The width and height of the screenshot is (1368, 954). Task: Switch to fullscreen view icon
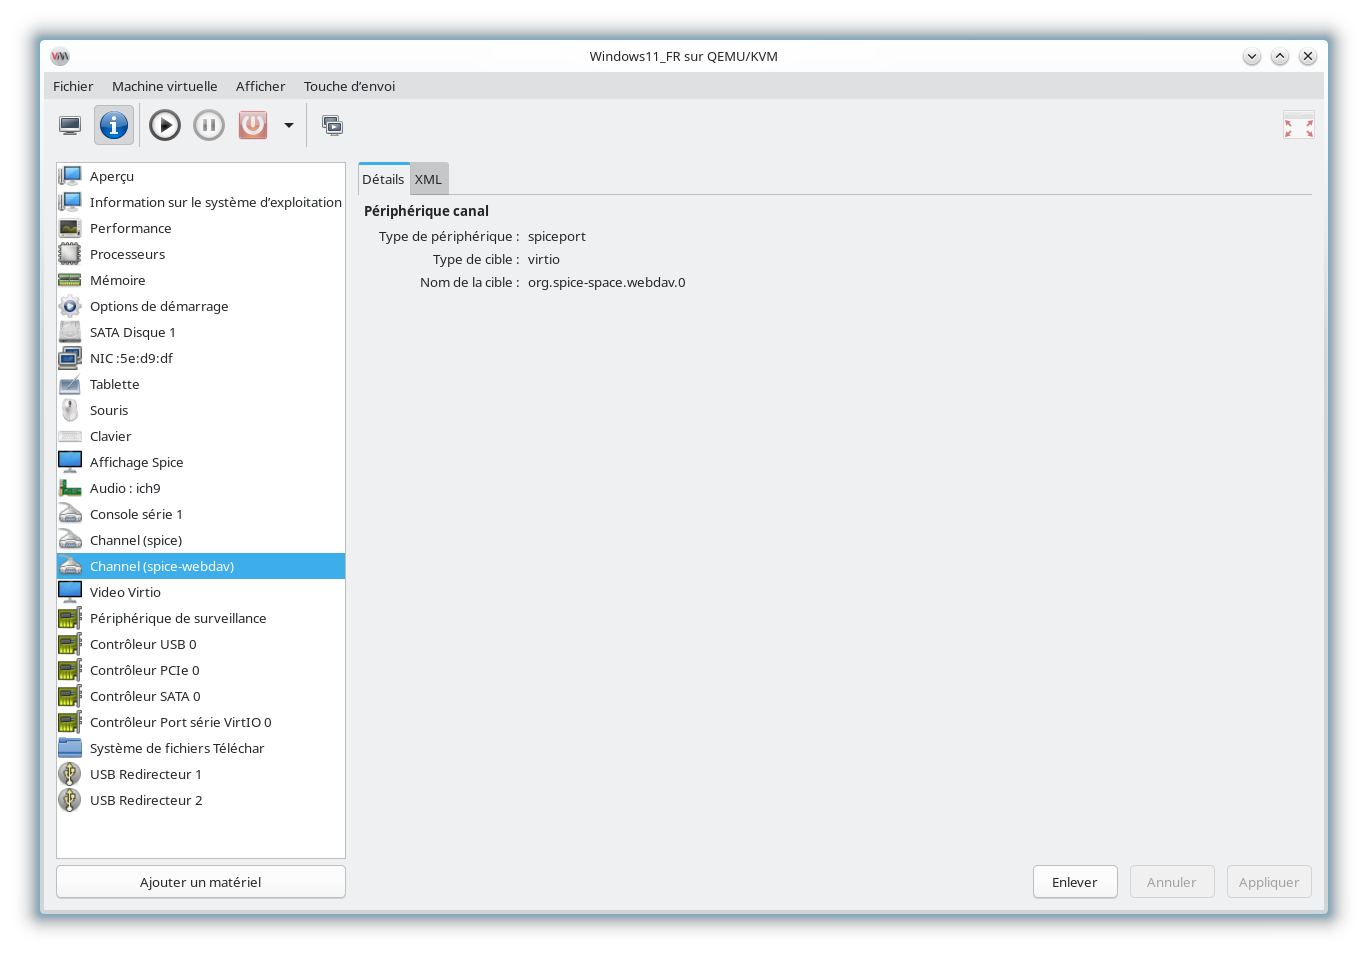(x=1299, y=125)
